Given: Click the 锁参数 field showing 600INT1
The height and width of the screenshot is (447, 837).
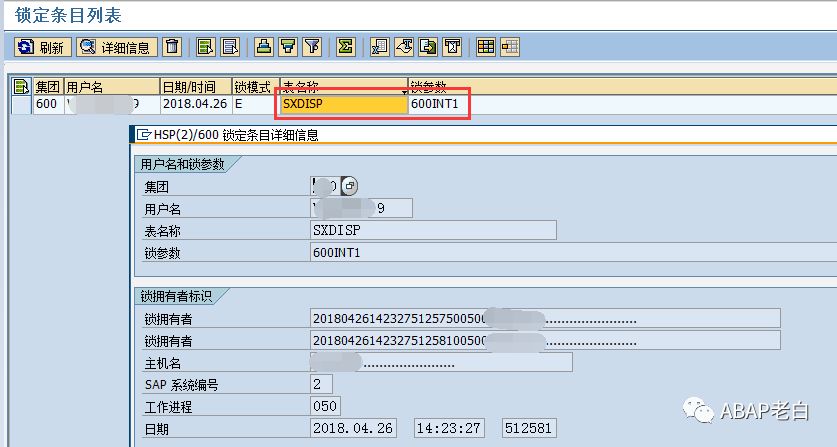Looking at the screenshot, I should (x=574, y=252).
